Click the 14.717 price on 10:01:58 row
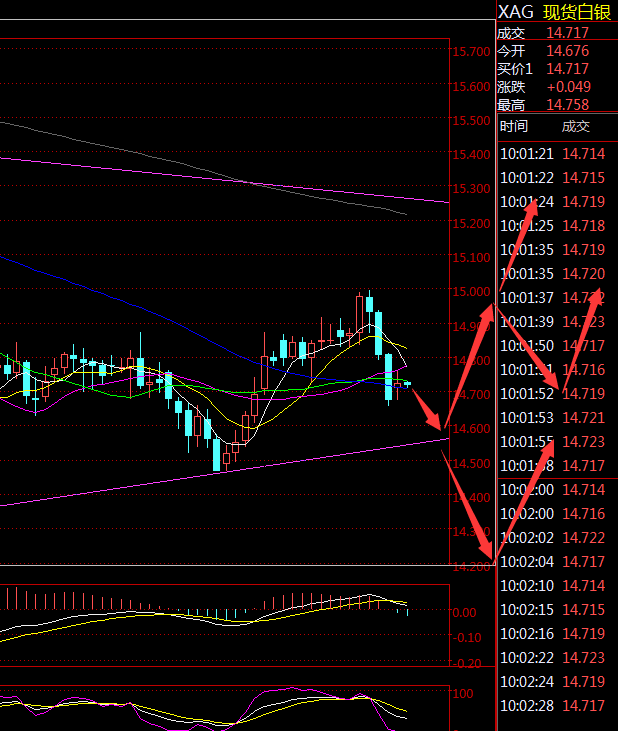618x731 pixels. (x=584, y=466)
